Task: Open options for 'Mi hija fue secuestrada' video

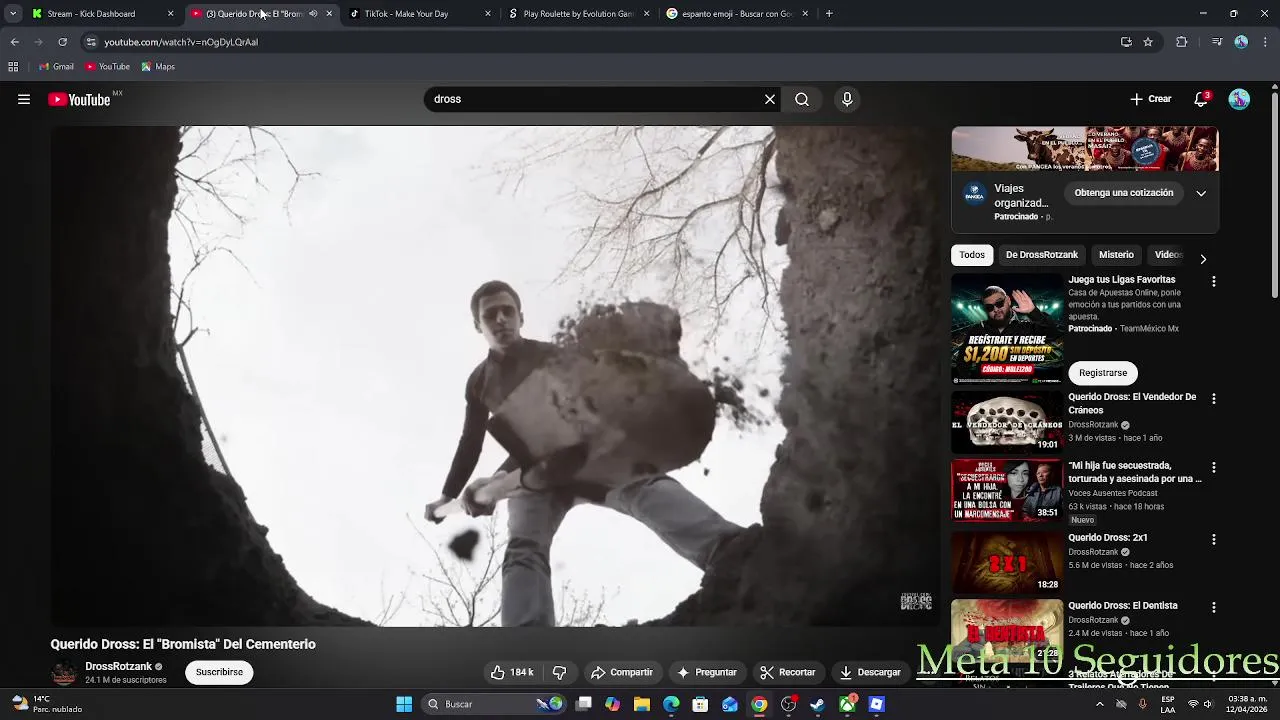Action: (x=1214, y=468)
